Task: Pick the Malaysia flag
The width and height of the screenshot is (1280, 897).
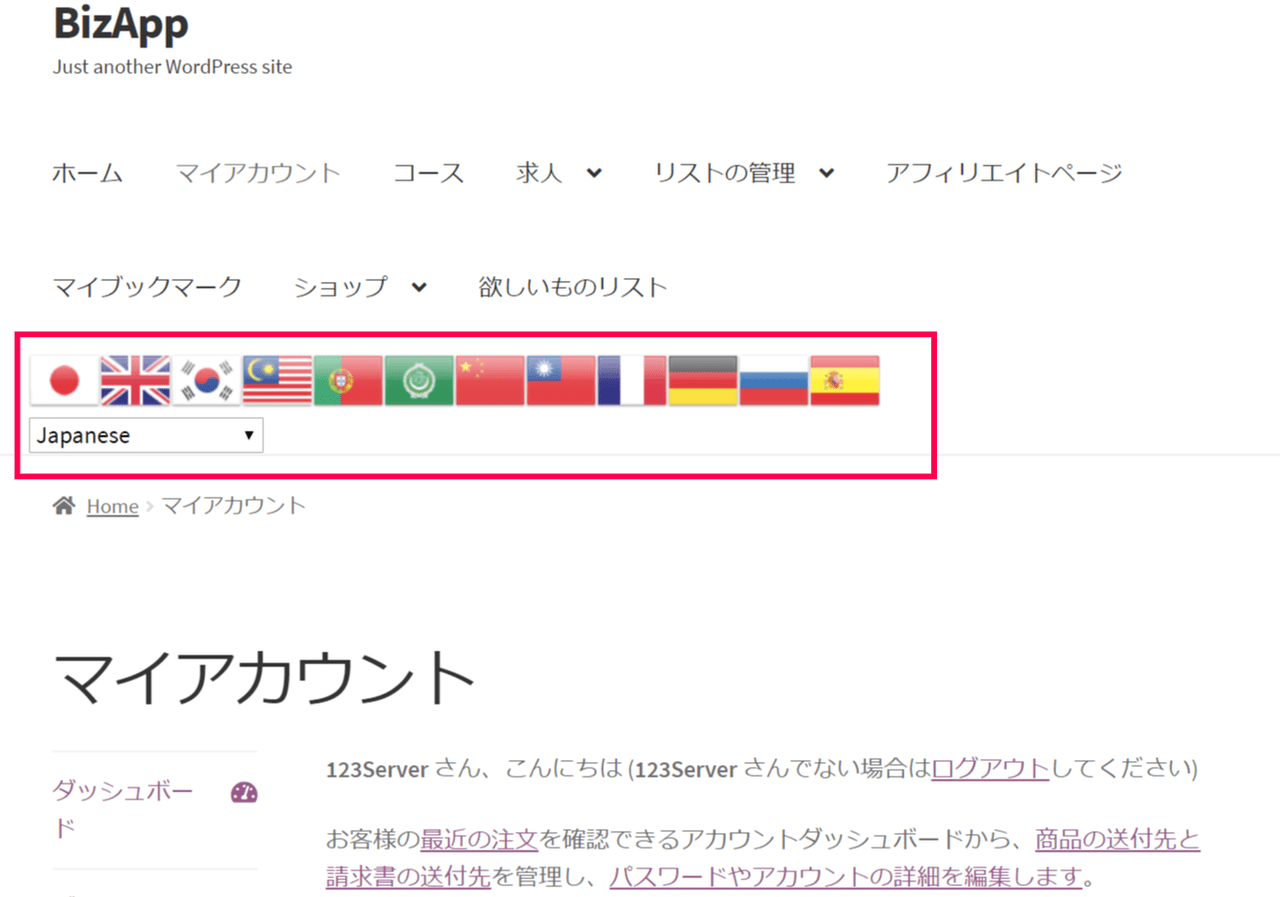Action: pyautogui.click(x=277, y=380)
